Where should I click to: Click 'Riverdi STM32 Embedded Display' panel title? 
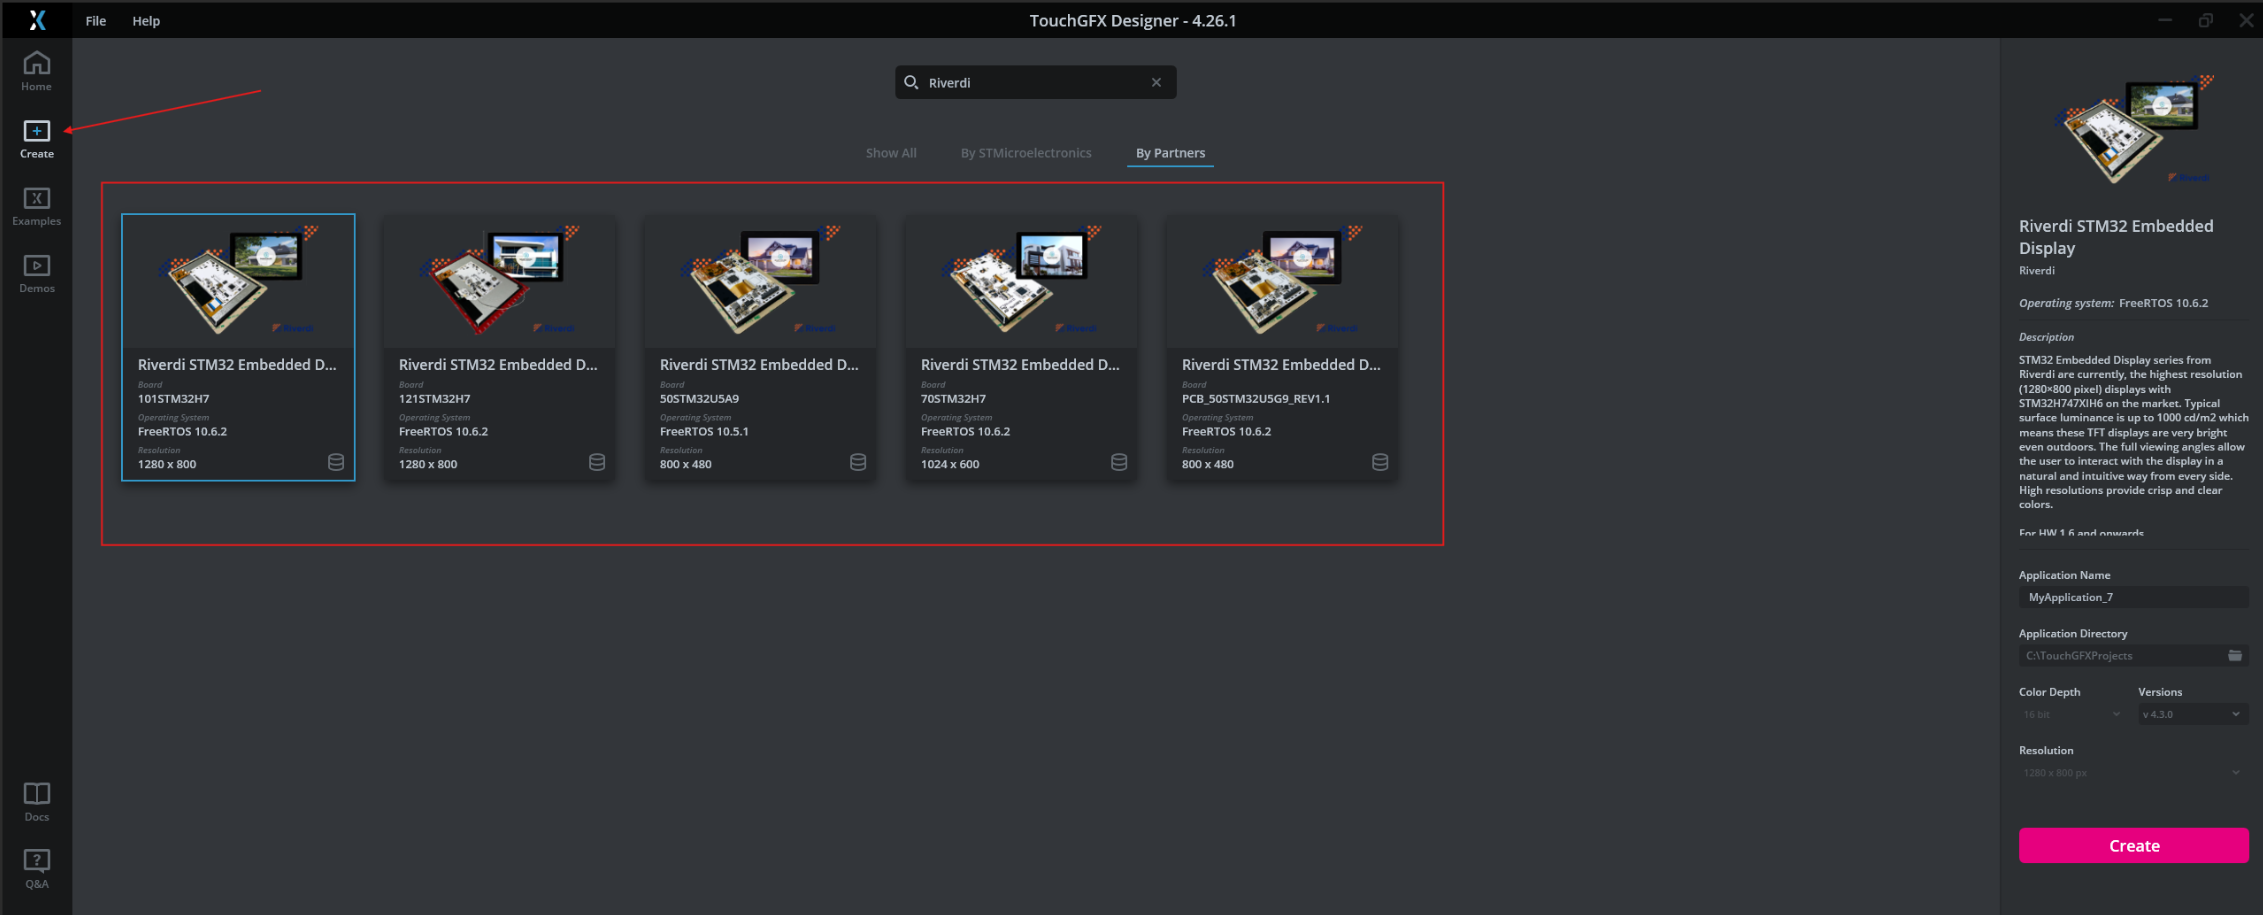click(2116, 237)
